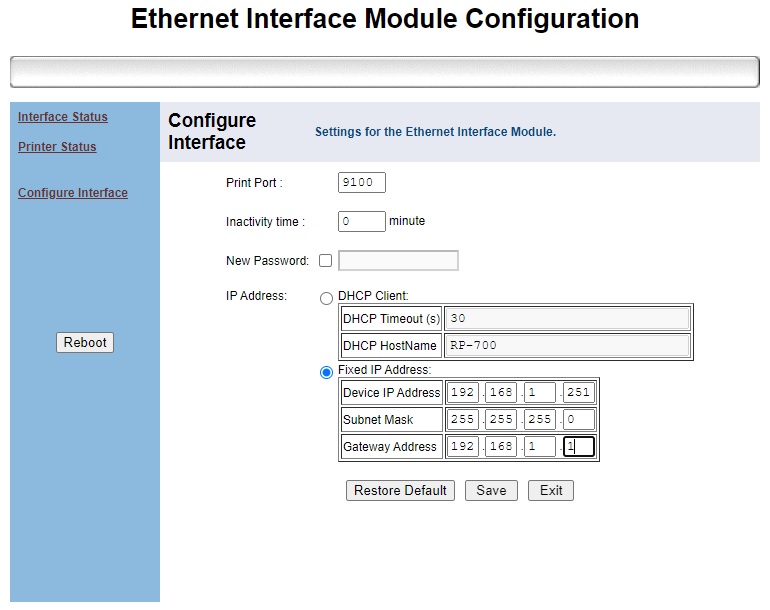The width and height of the screenshot is (770, 610).
Task: Click the Print Port input field
Action: pos(362,183)
